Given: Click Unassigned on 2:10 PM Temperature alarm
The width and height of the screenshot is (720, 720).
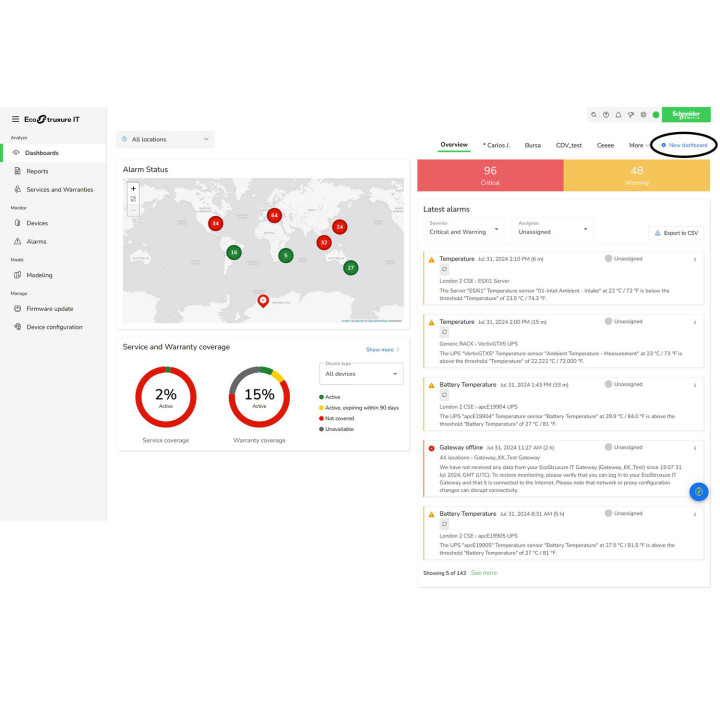Looking at the screenshot, I should coord(624,259).
